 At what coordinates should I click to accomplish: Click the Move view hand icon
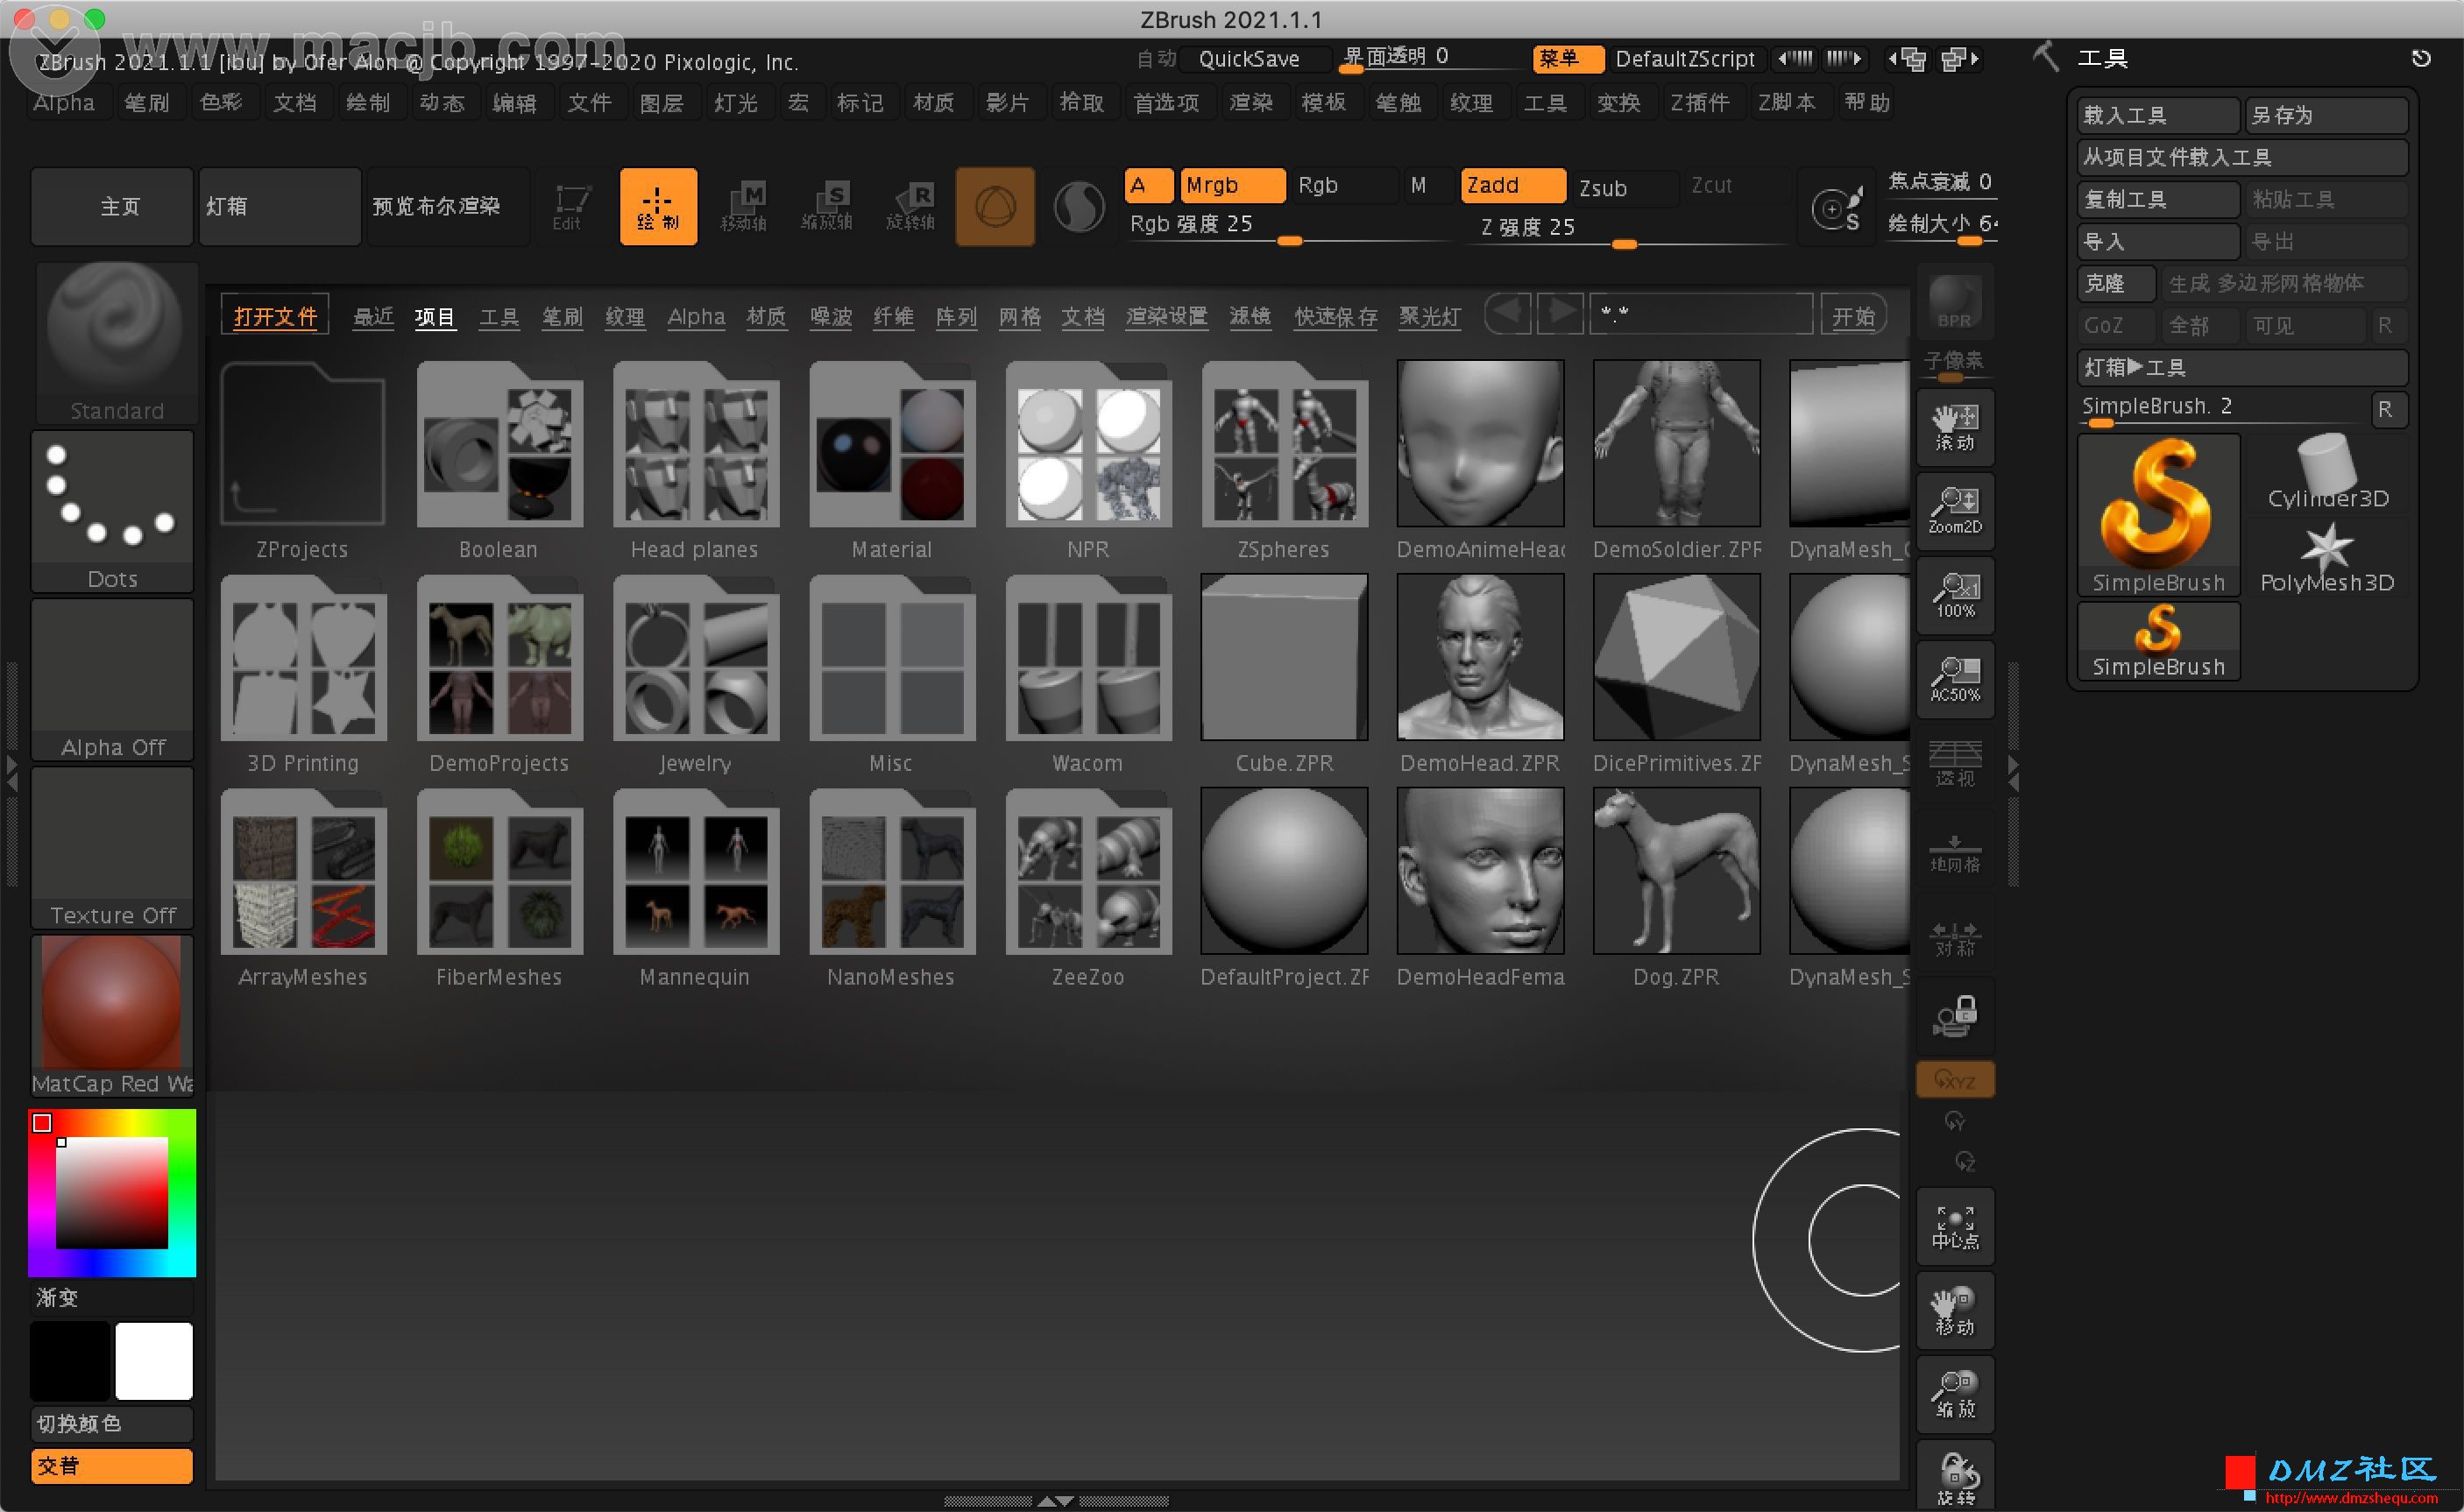point(1955,1311)
